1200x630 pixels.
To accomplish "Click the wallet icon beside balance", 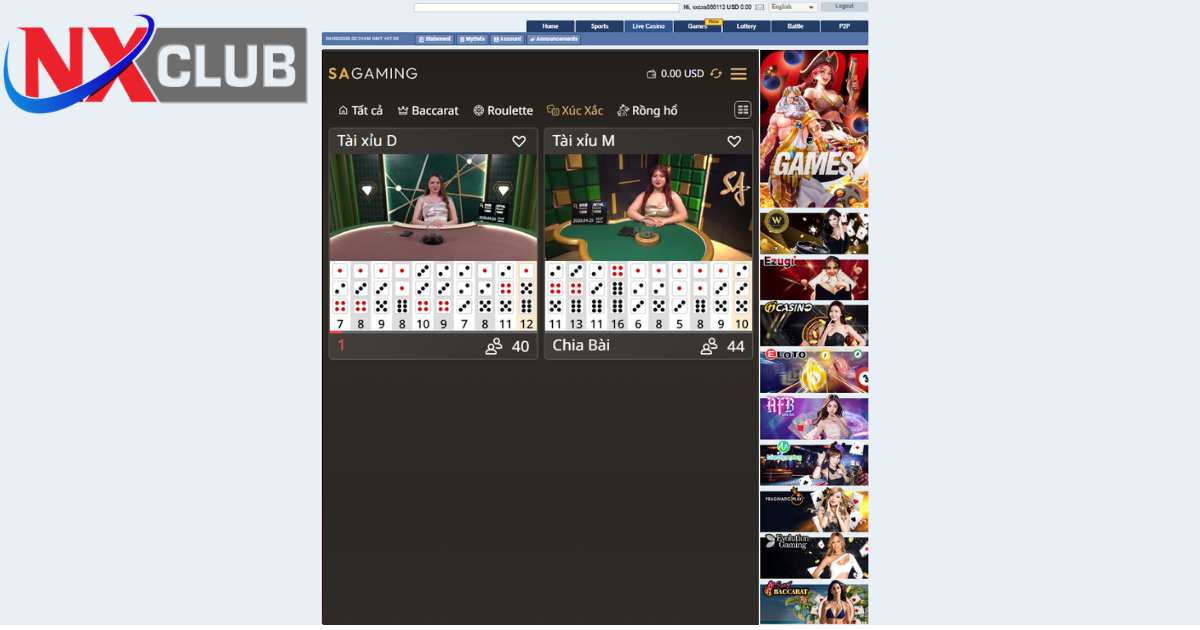I will point(651,74).
